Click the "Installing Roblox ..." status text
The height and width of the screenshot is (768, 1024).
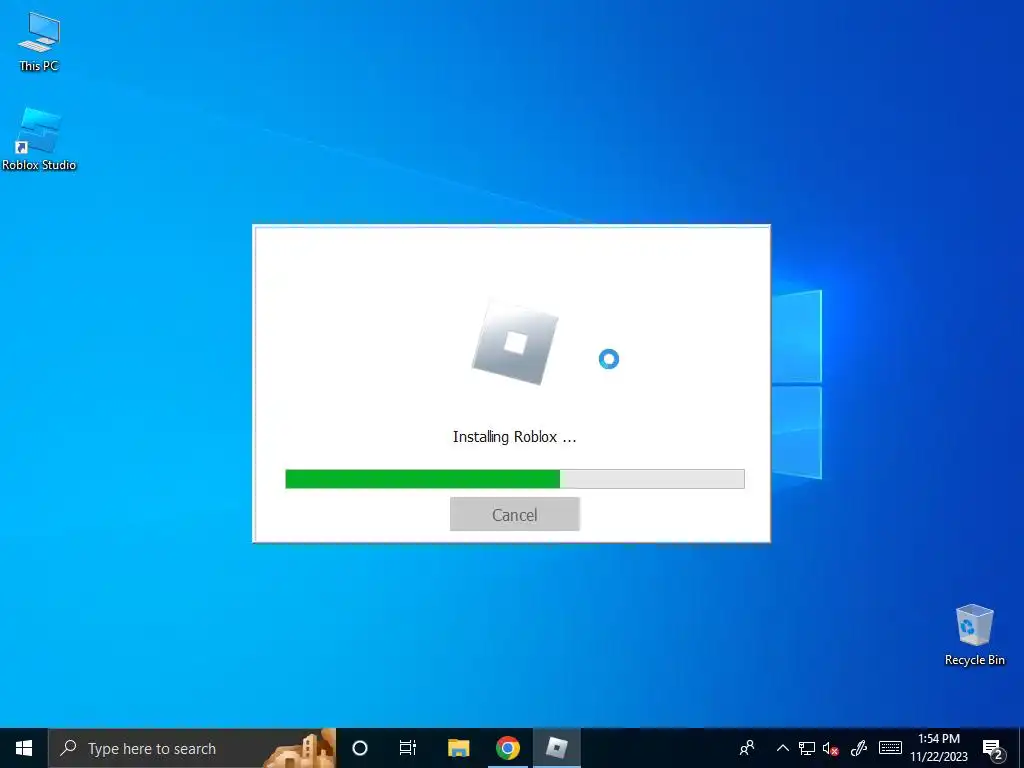point(515,437)
